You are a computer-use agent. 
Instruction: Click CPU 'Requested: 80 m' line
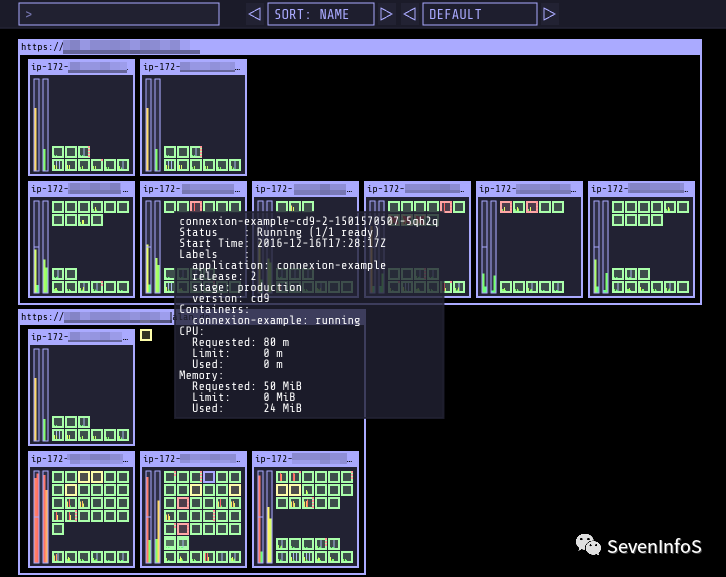click(x=240, y=342)
